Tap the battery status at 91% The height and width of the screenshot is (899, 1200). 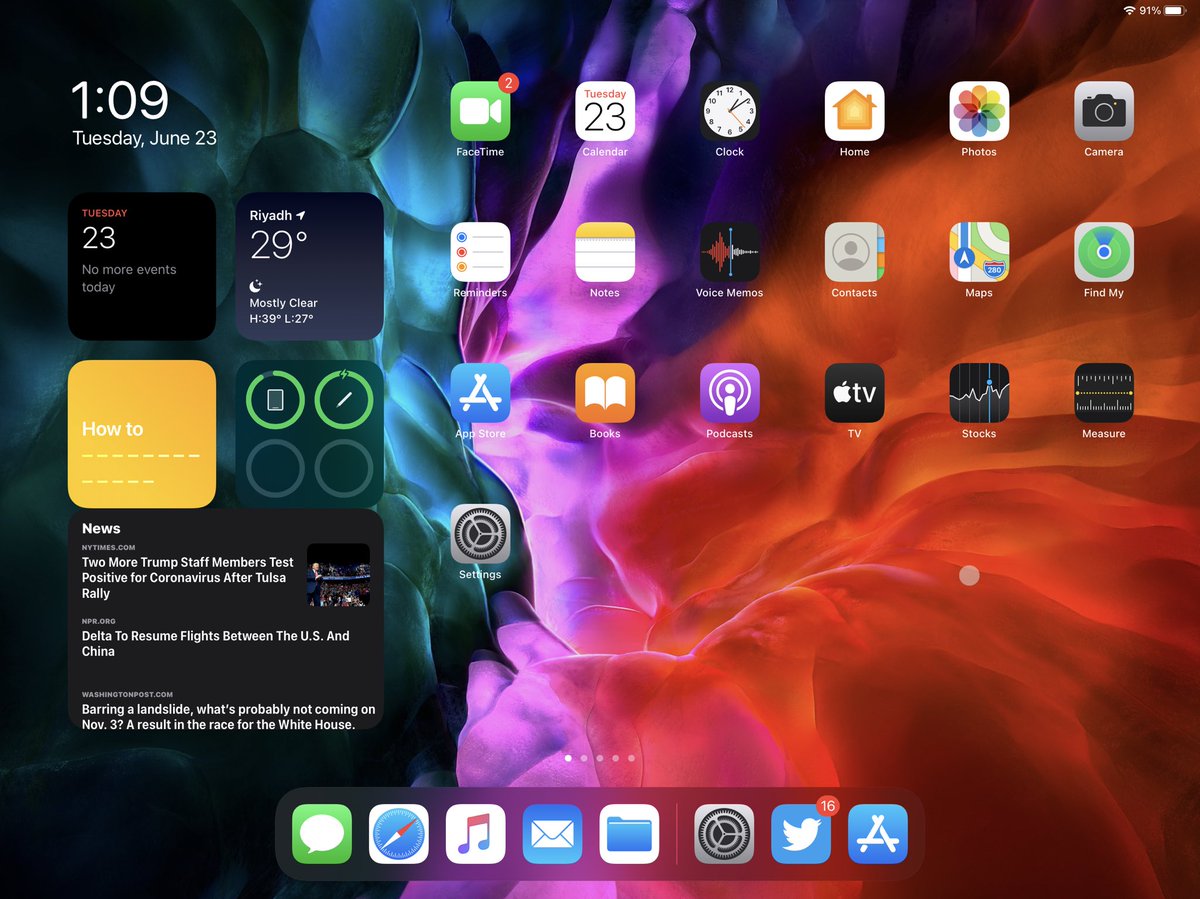[x=1162, y=11]
